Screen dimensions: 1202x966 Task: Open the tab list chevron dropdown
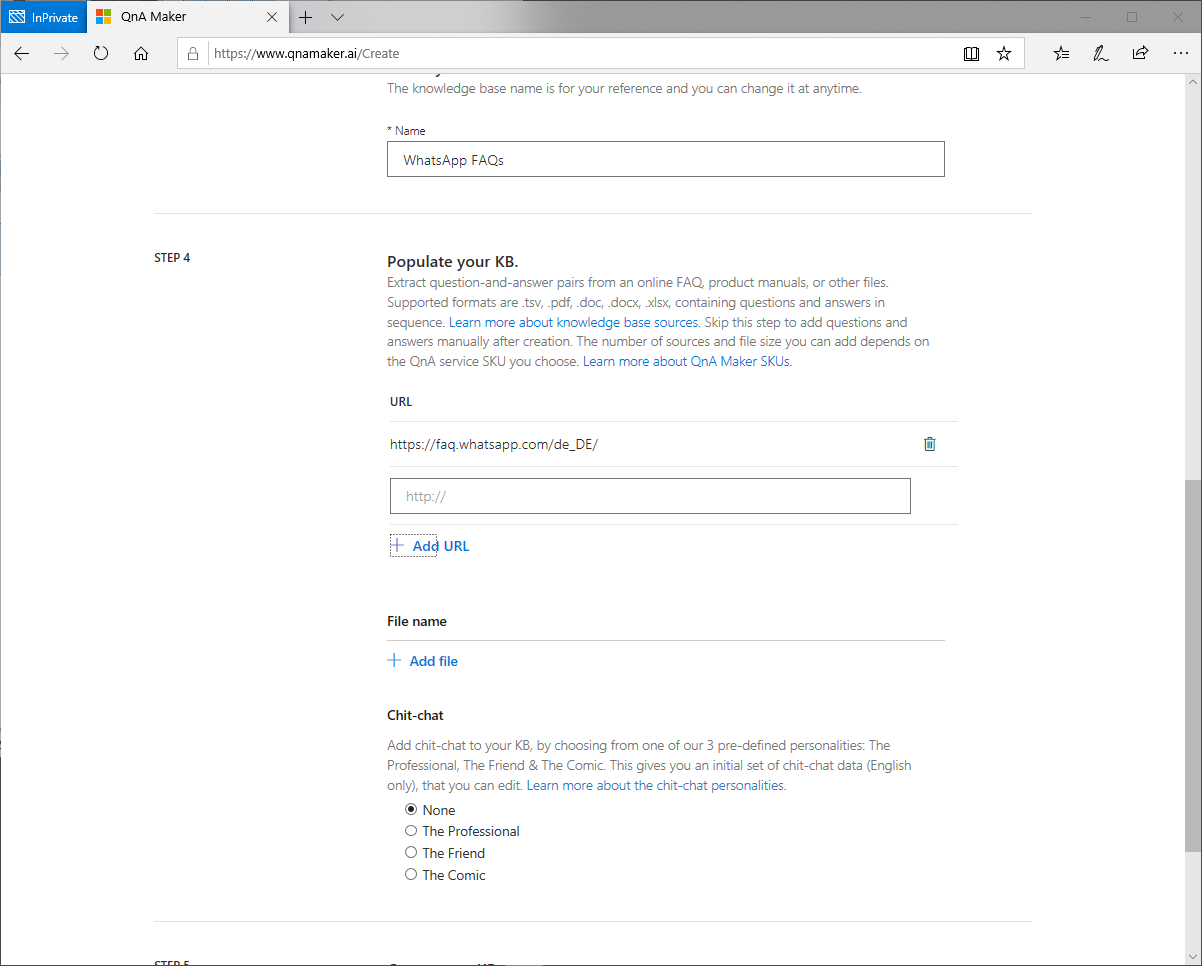pos(337,17)
